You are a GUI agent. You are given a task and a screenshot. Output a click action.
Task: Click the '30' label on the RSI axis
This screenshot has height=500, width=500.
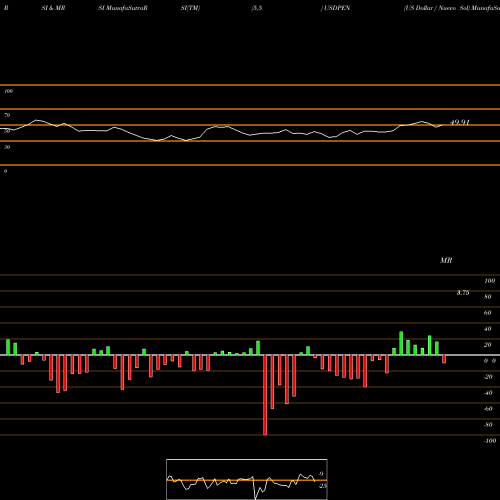coord(7,147)
